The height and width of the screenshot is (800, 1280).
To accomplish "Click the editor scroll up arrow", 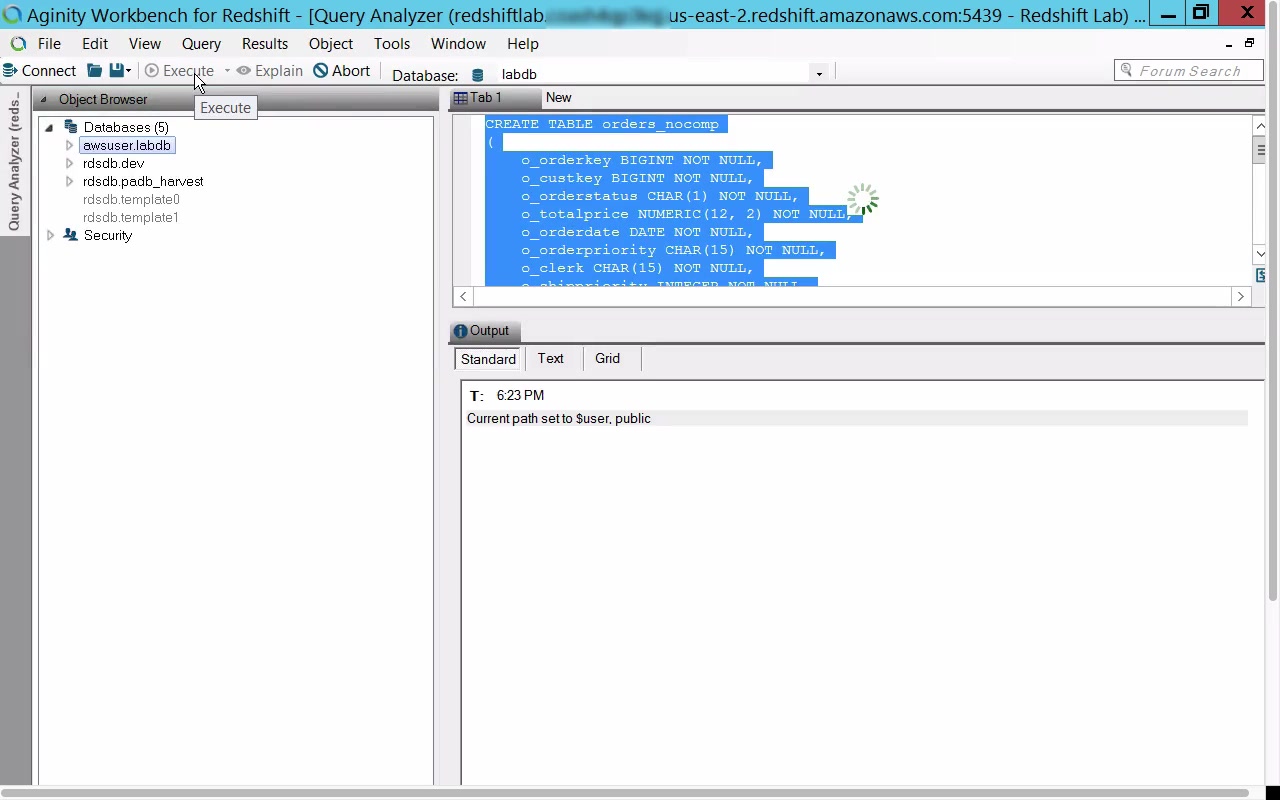I will (1260, 126).
